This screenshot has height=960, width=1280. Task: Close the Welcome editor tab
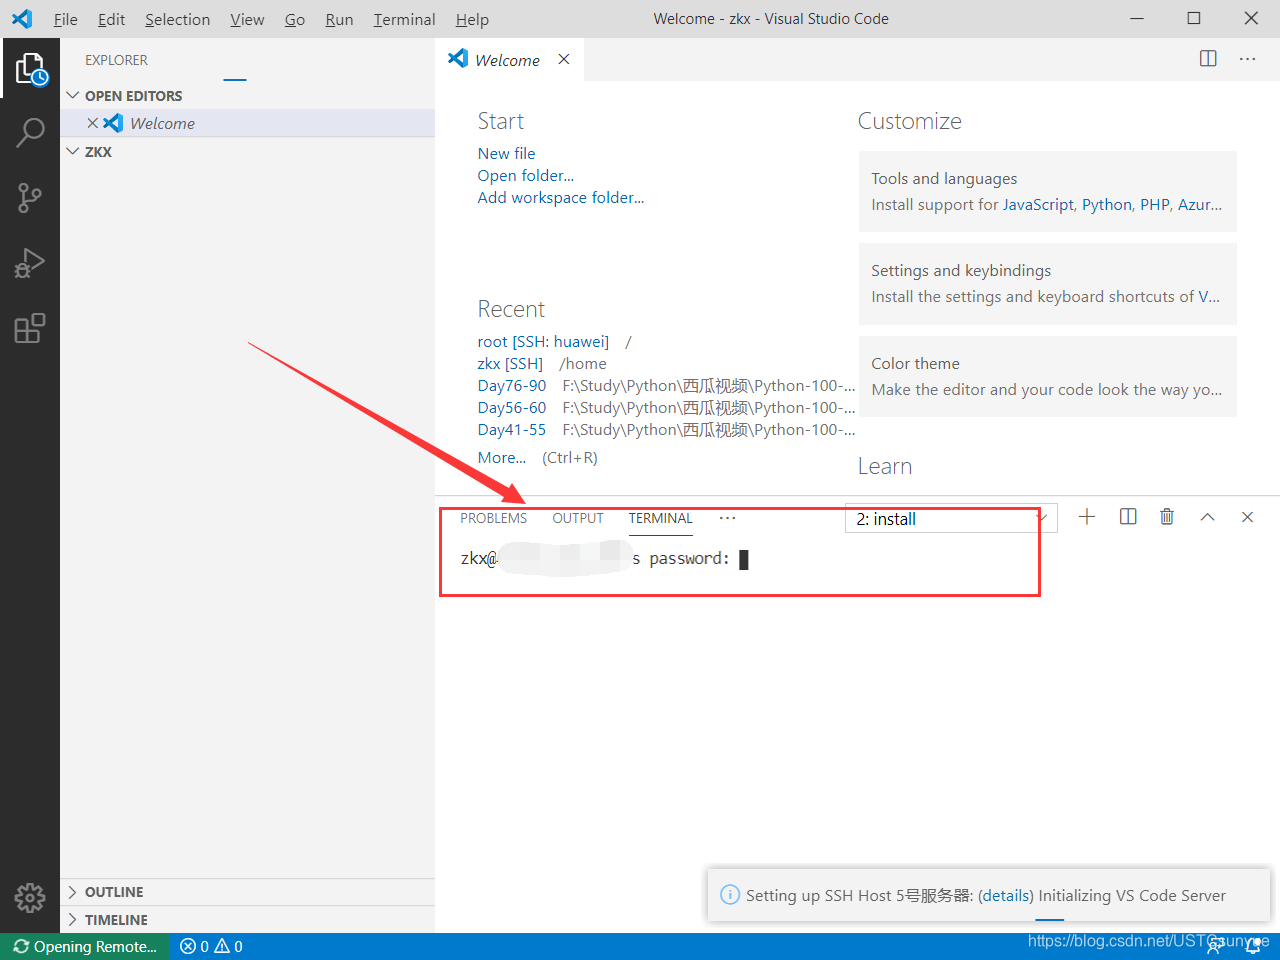tap(564, 59)
